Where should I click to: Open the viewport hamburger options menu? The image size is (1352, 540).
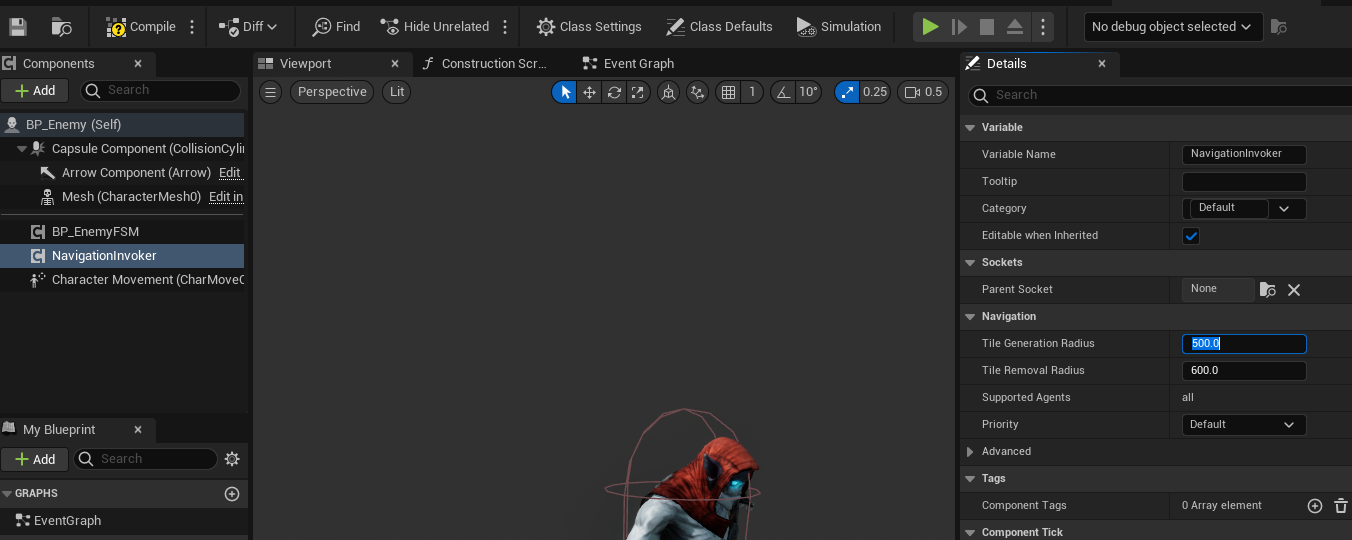coord(271,92)
